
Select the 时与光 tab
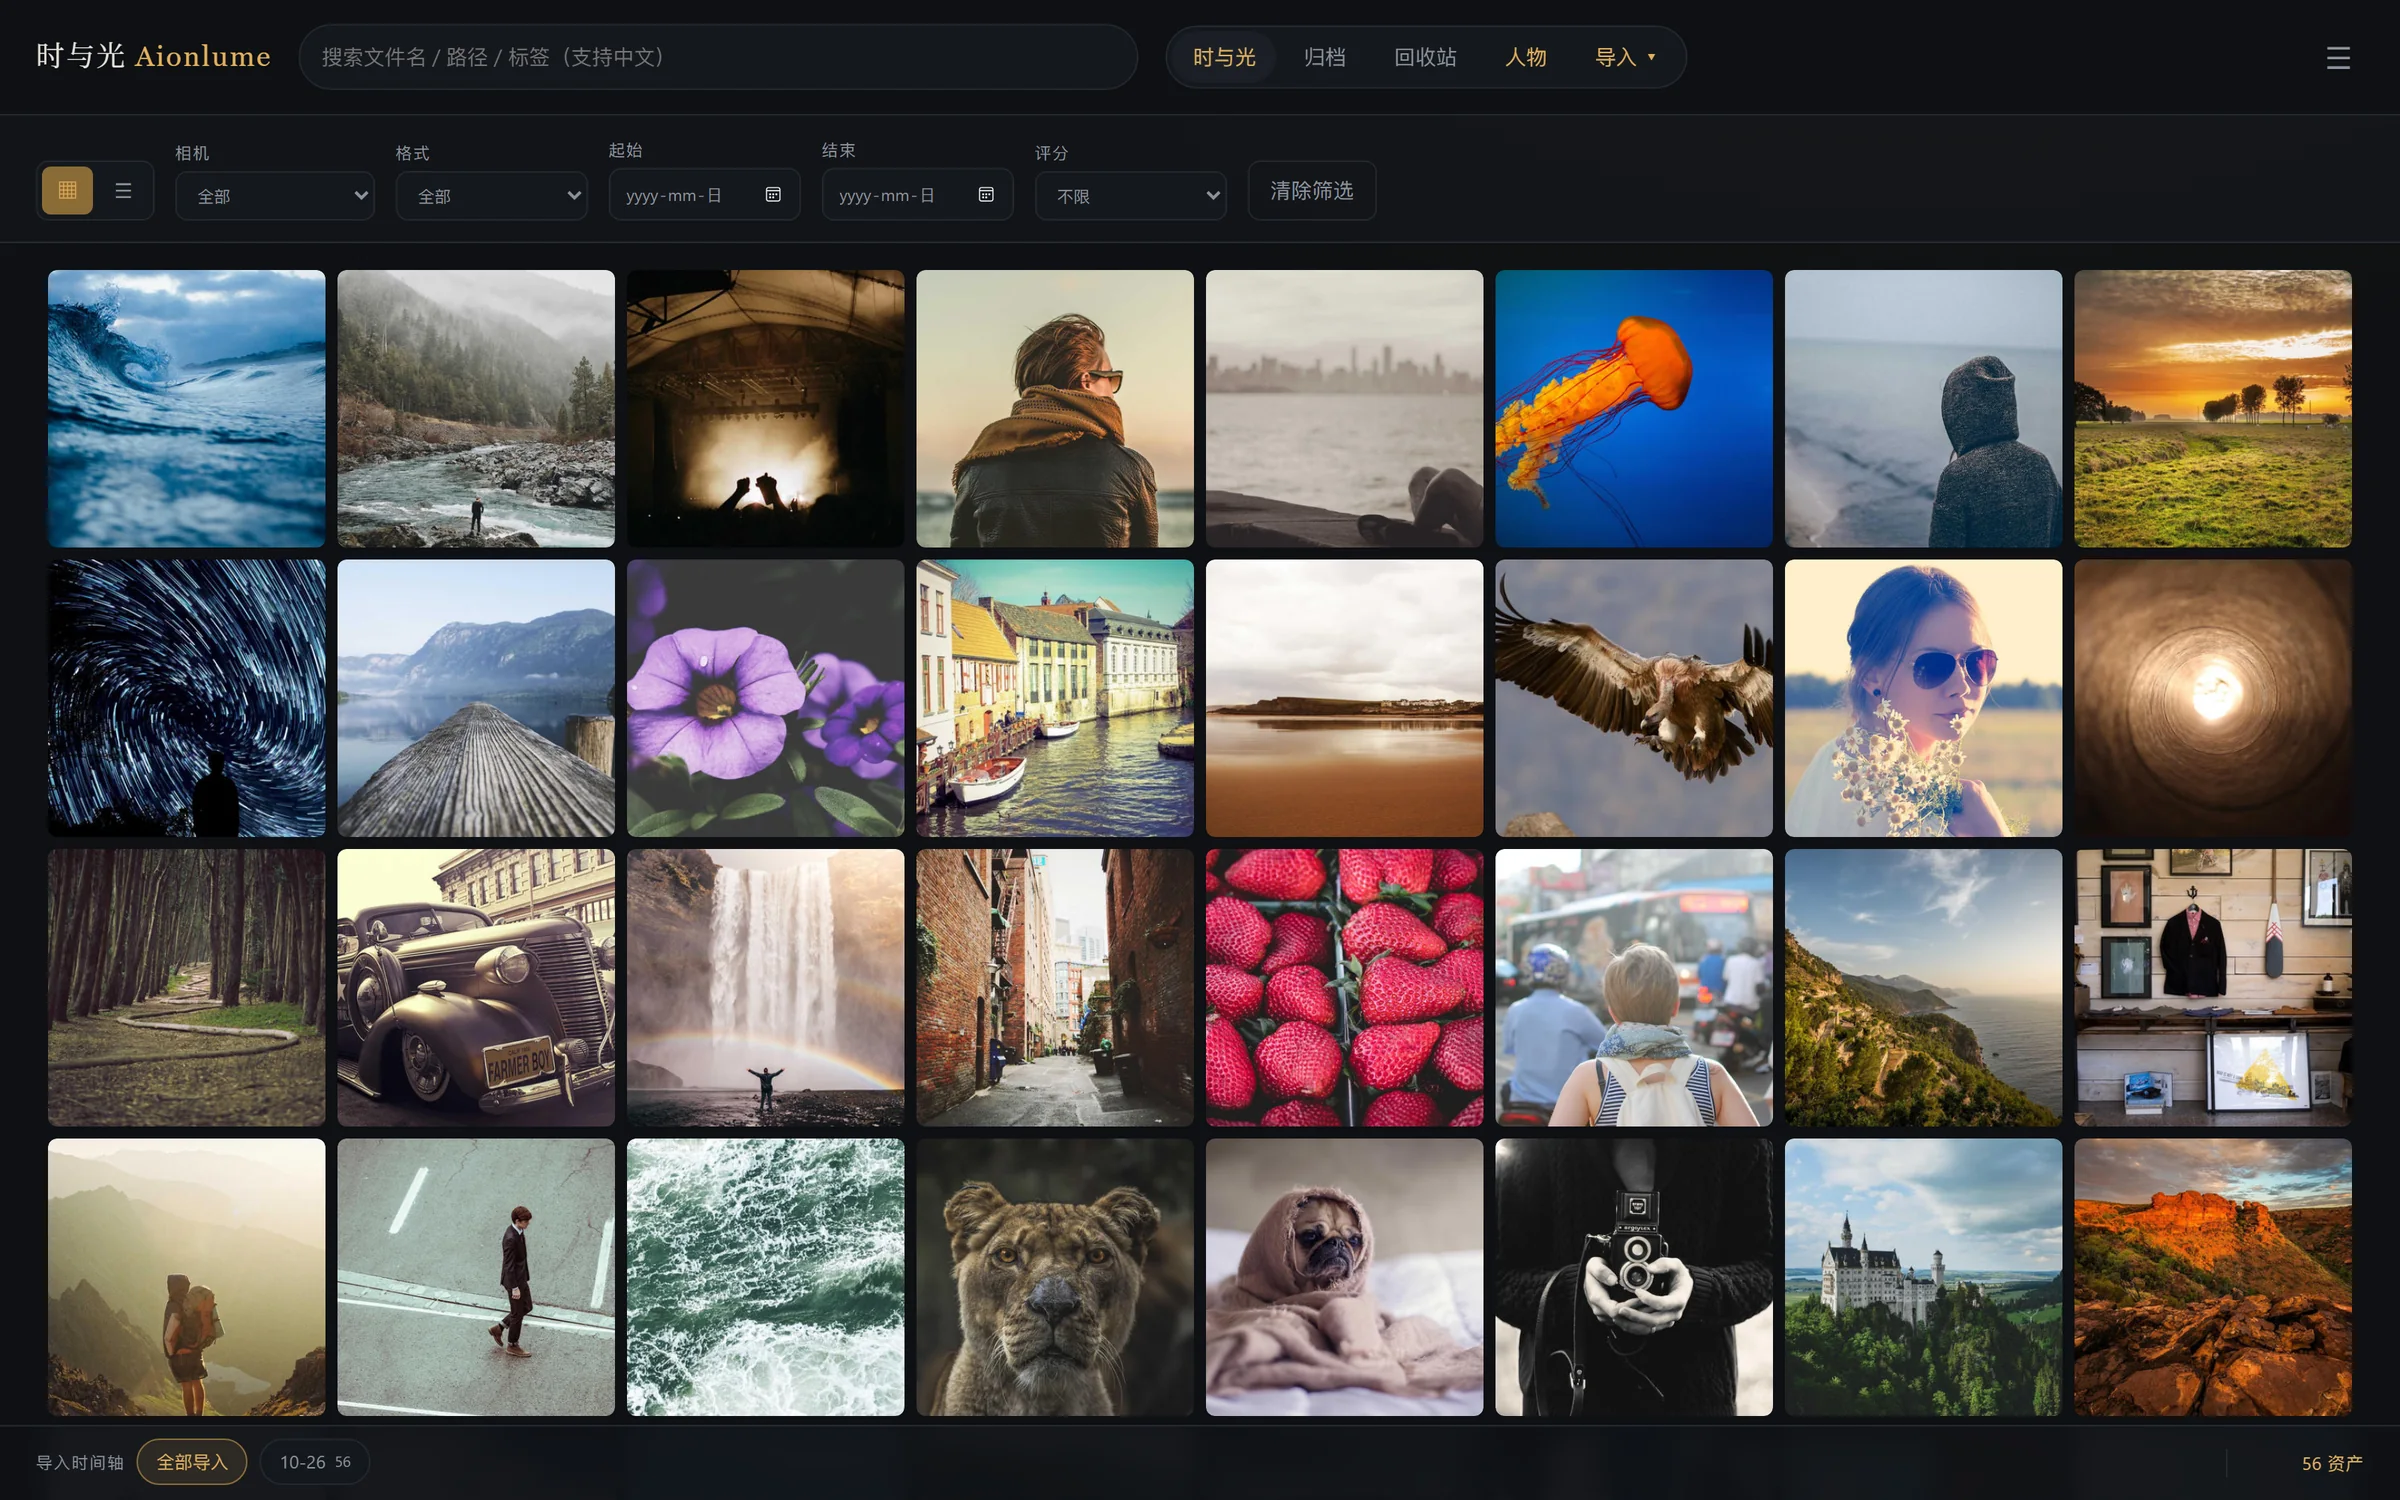point(1224,57)
